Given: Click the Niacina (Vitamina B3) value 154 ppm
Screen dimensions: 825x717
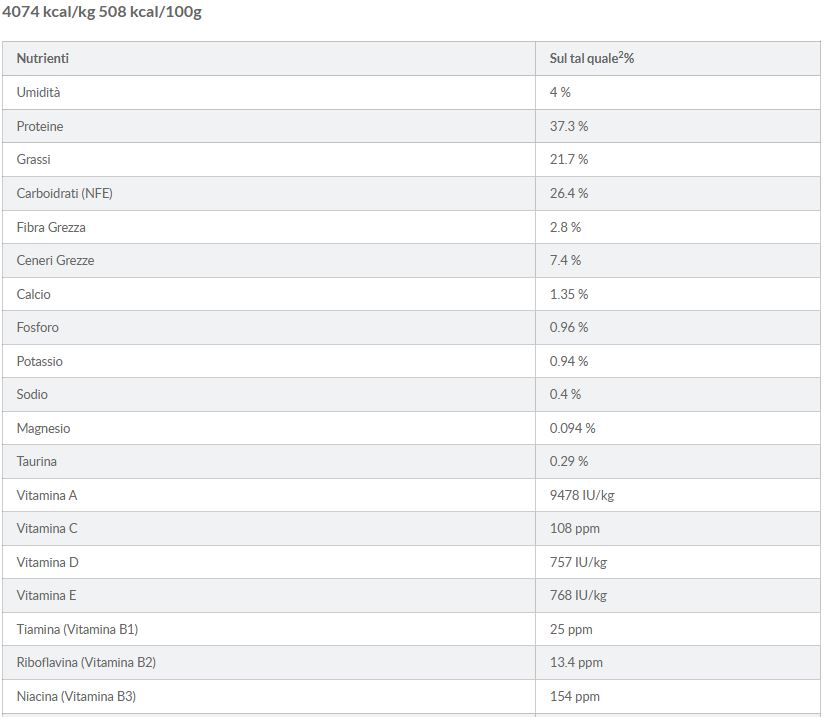Looking at the screenshot, I should pyautogui.click(x=575, y=696).
